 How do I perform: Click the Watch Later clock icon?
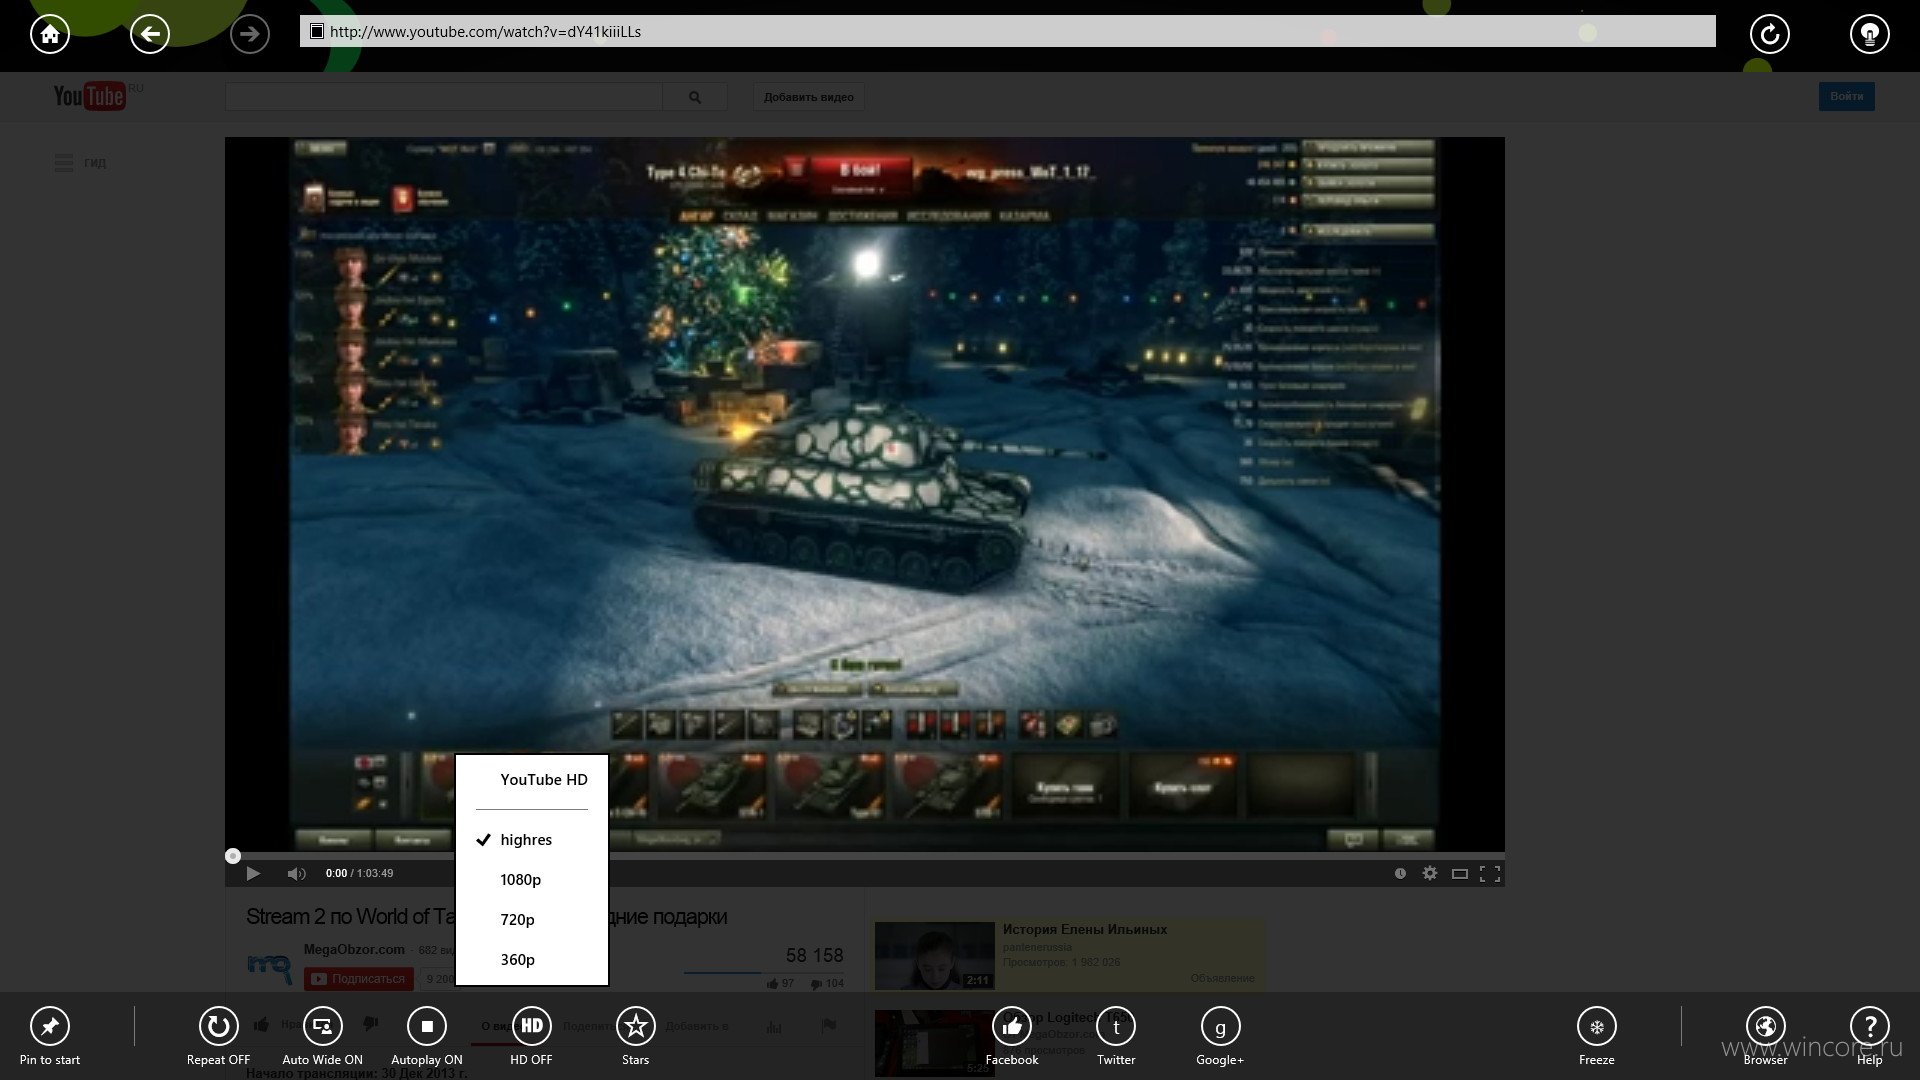(x=1400, y=873)
